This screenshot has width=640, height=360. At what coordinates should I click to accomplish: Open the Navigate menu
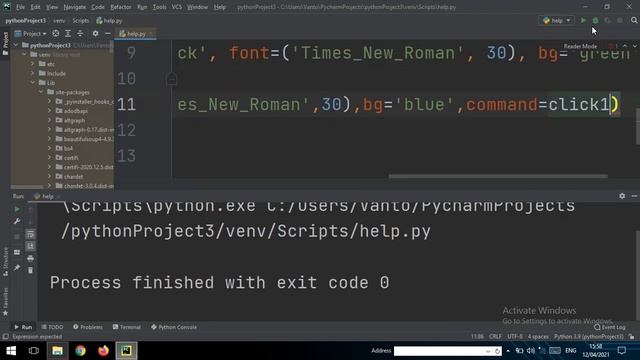click(x=75, y=7)
